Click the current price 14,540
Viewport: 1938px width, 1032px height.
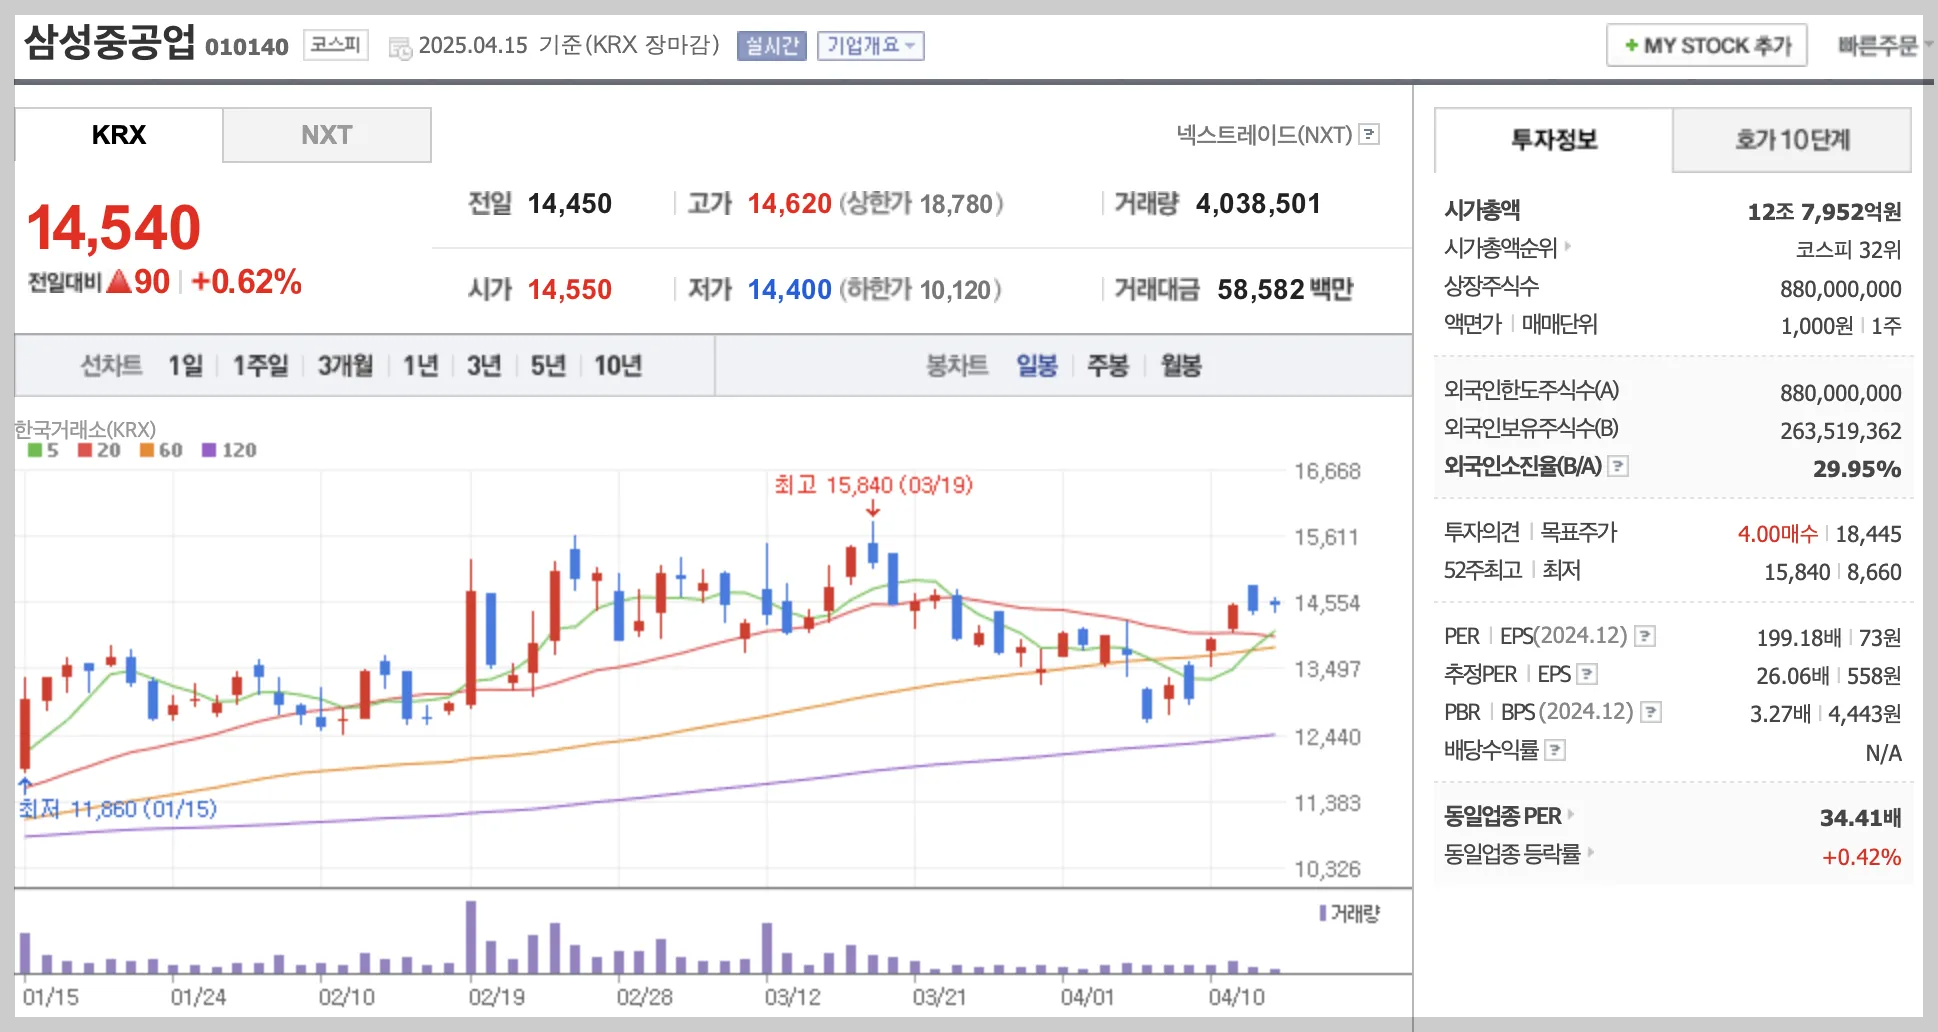(x=114, y=228)
